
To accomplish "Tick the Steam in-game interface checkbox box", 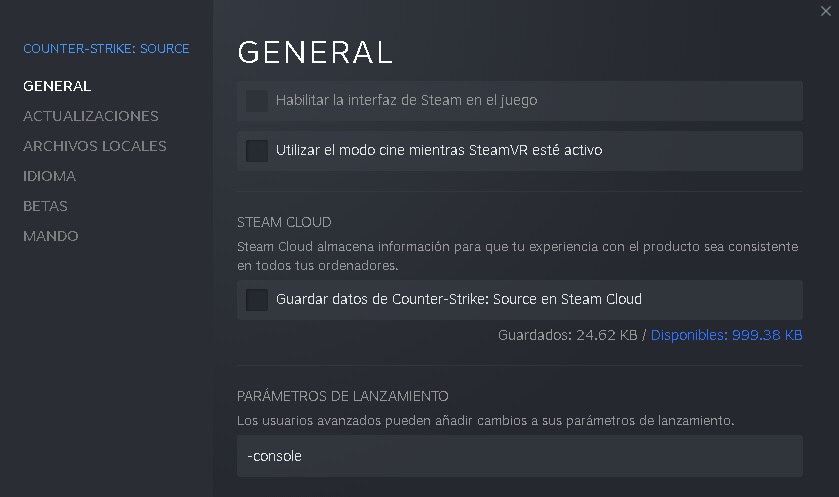I will [x=257, y=101].
